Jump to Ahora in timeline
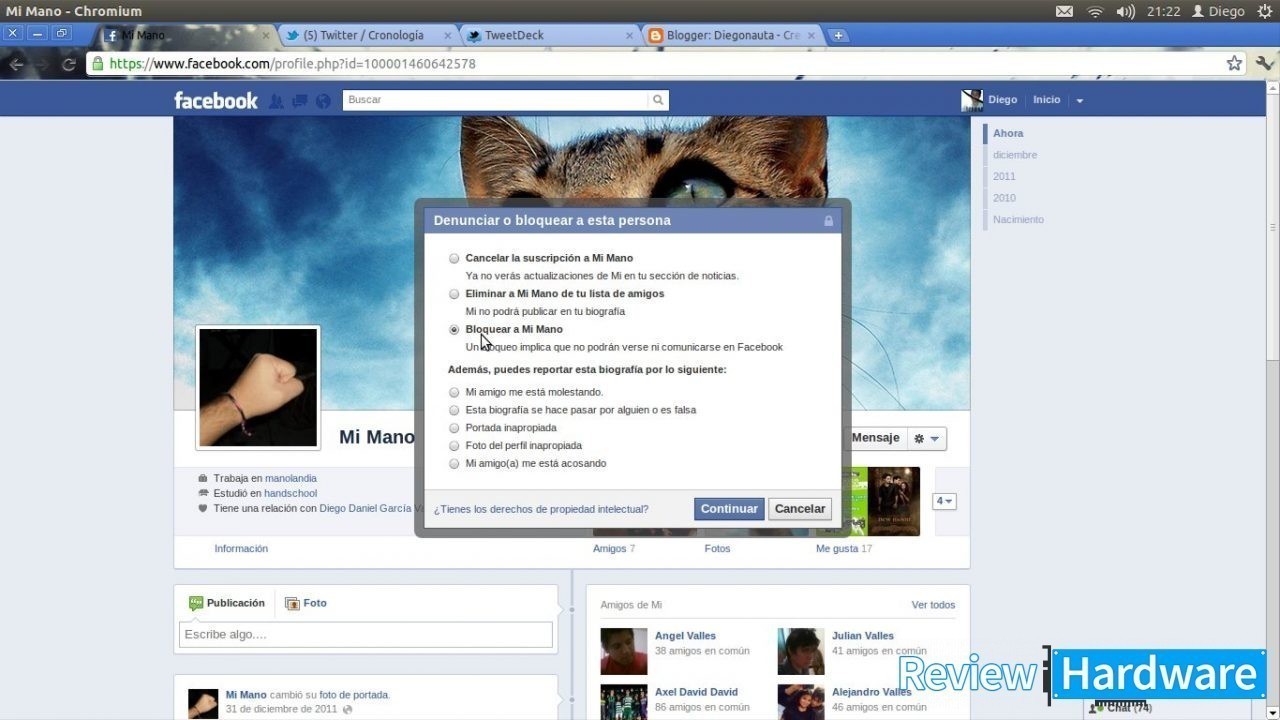 1008,133
